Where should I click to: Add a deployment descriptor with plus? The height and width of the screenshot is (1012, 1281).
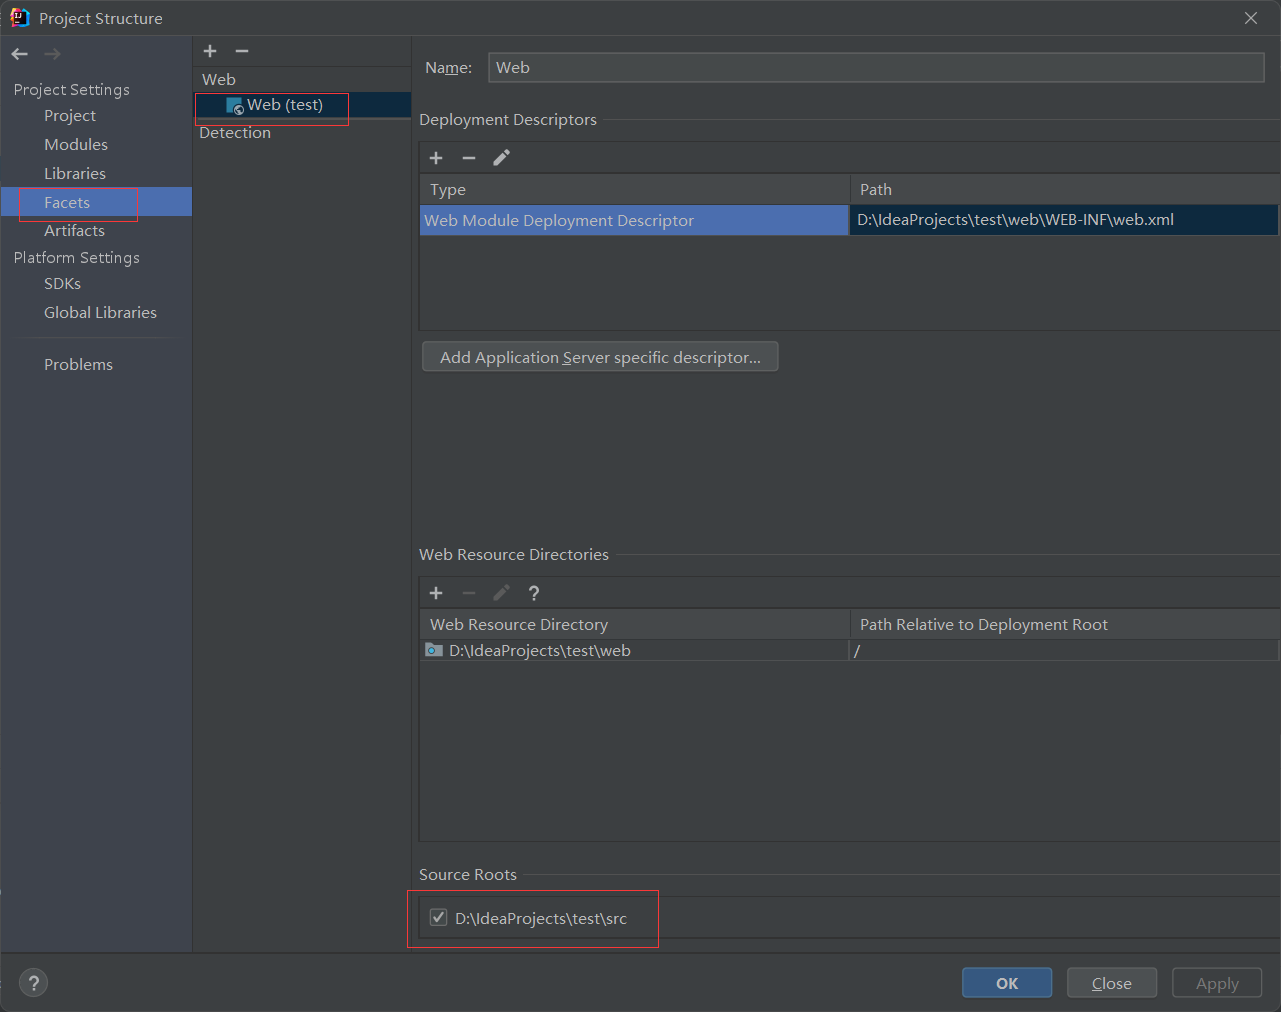point(436,158)
